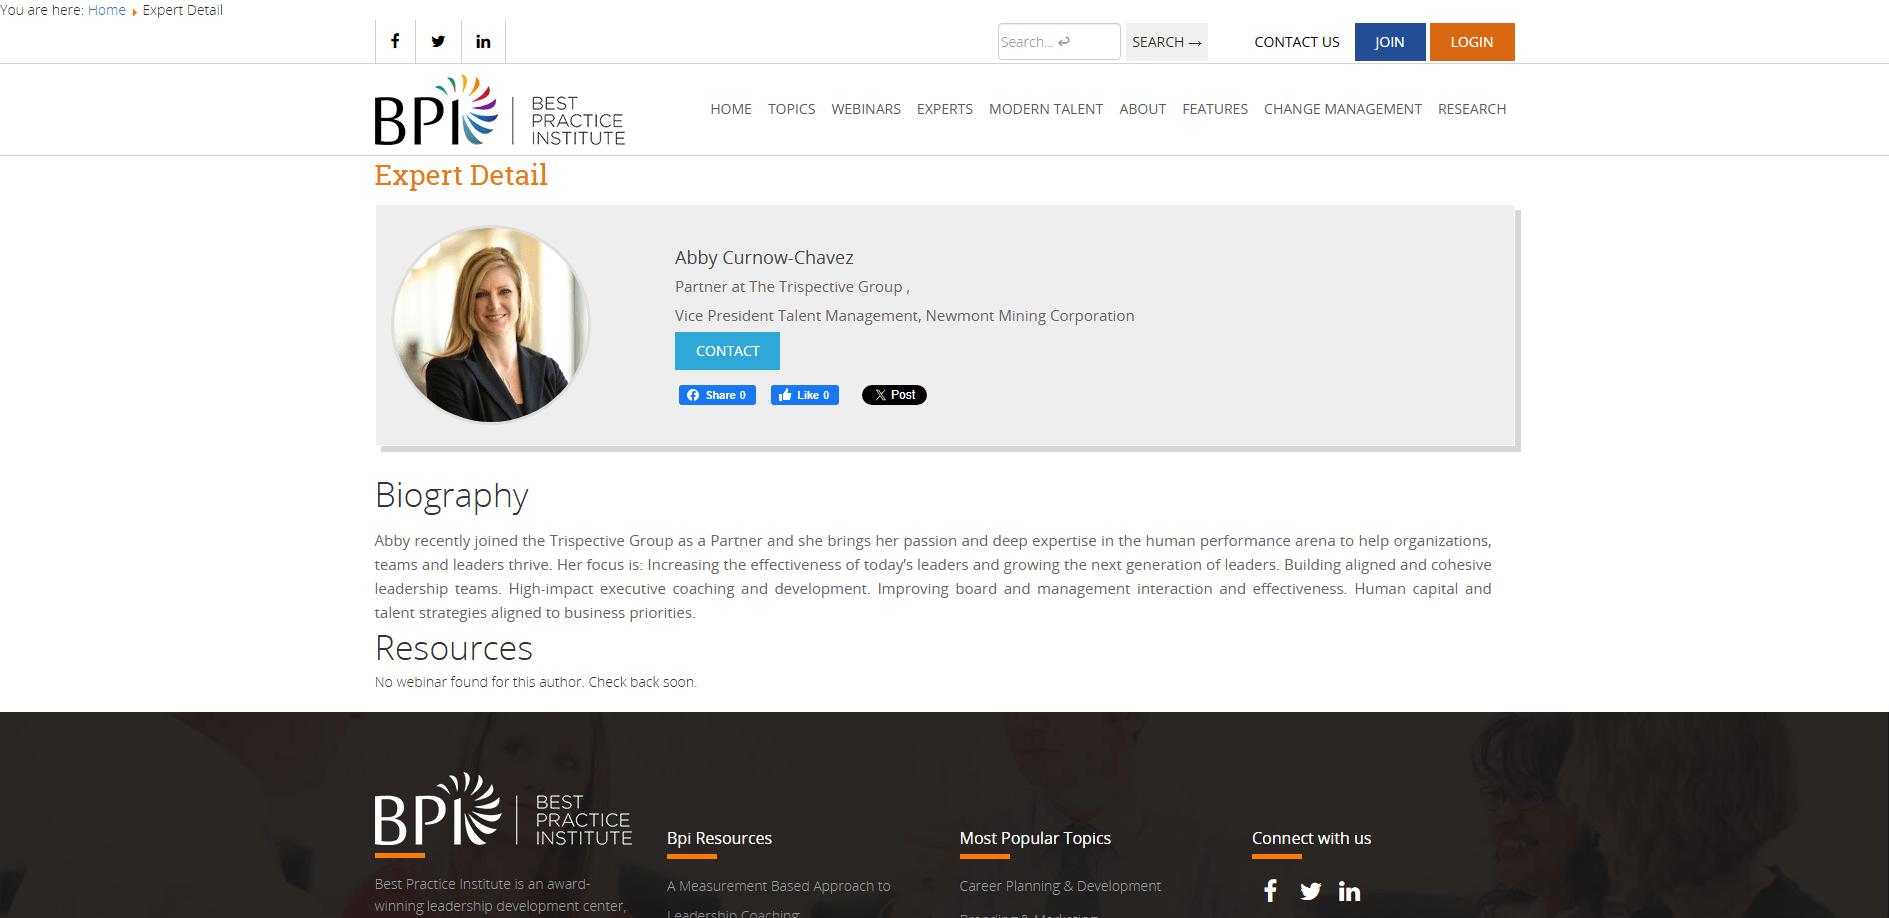Click the footer Facebook icon
This screenshot has width=1889, height=918.
click(1270, 891)
